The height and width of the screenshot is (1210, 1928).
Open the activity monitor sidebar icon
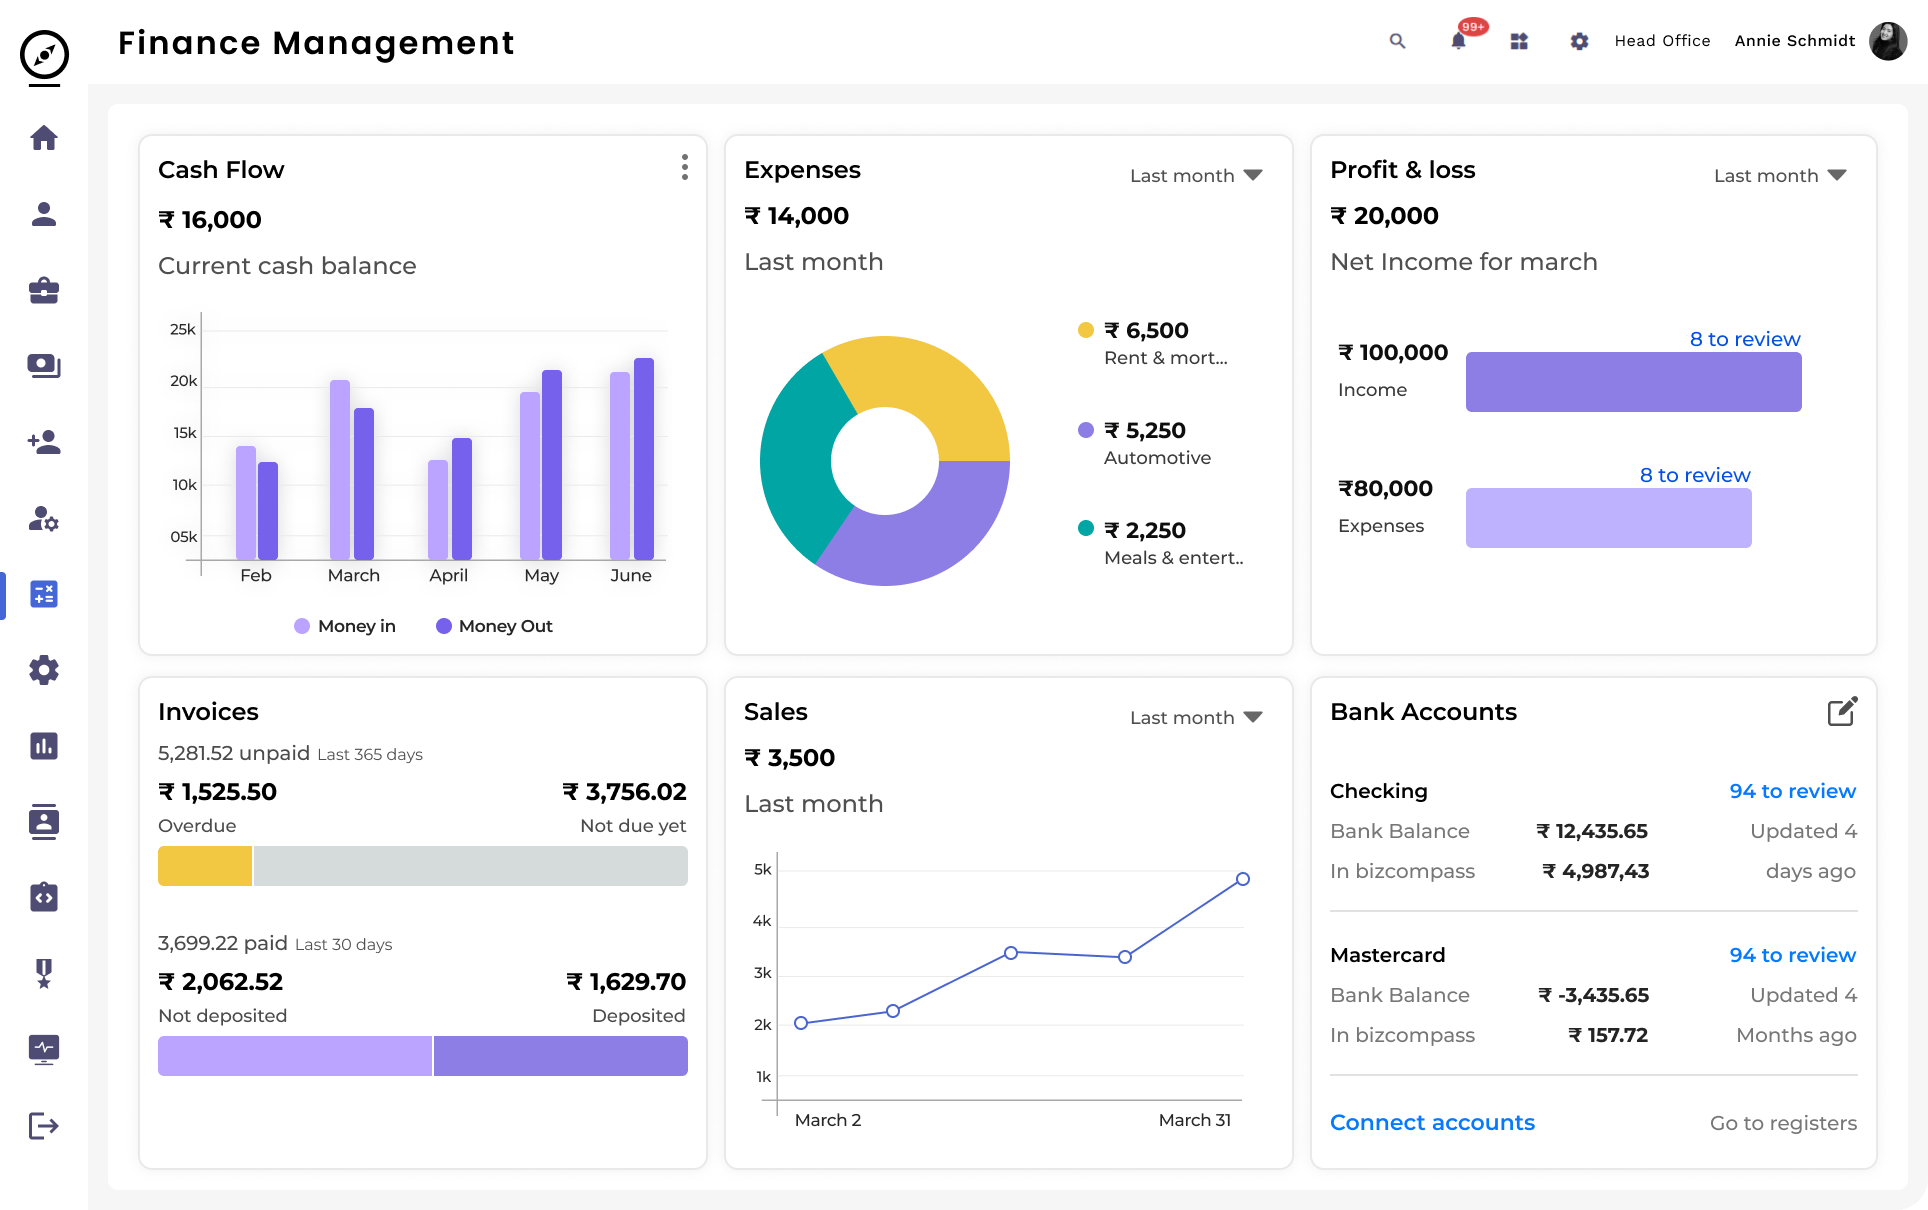pyautogui.click(x=44, y=1049)
